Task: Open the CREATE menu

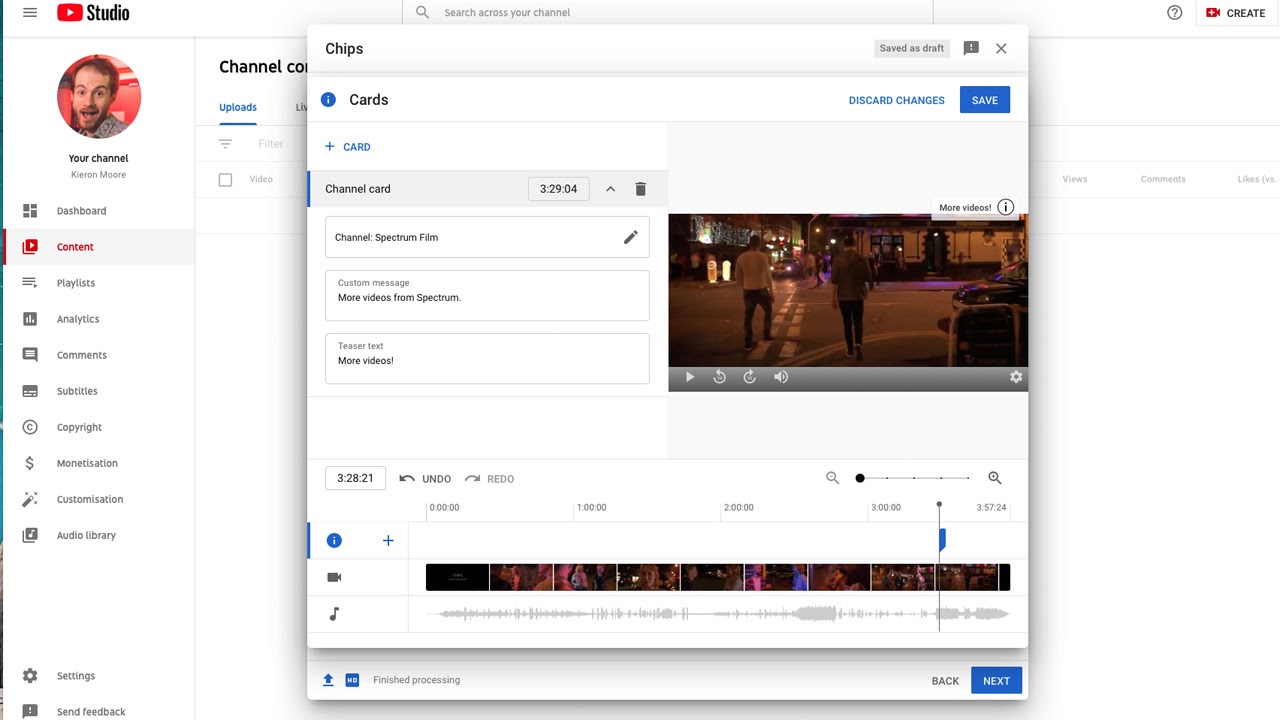Action: pyautogui.click(x=1236, y=13)
